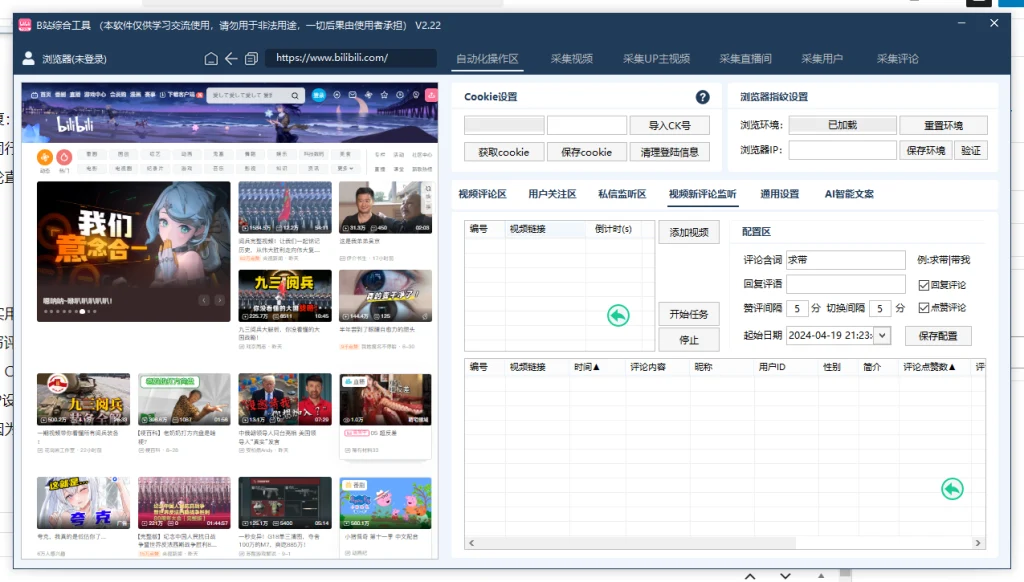Open the 采集直播间 tab

pos(745,59)
